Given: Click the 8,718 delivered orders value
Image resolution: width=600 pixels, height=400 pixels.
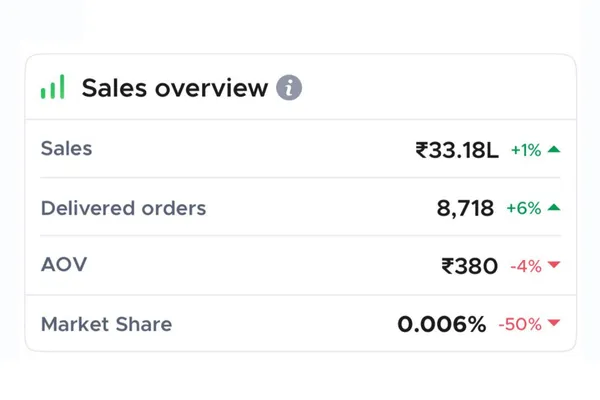Looking at the screenshot, I should (x=465, y=208).
